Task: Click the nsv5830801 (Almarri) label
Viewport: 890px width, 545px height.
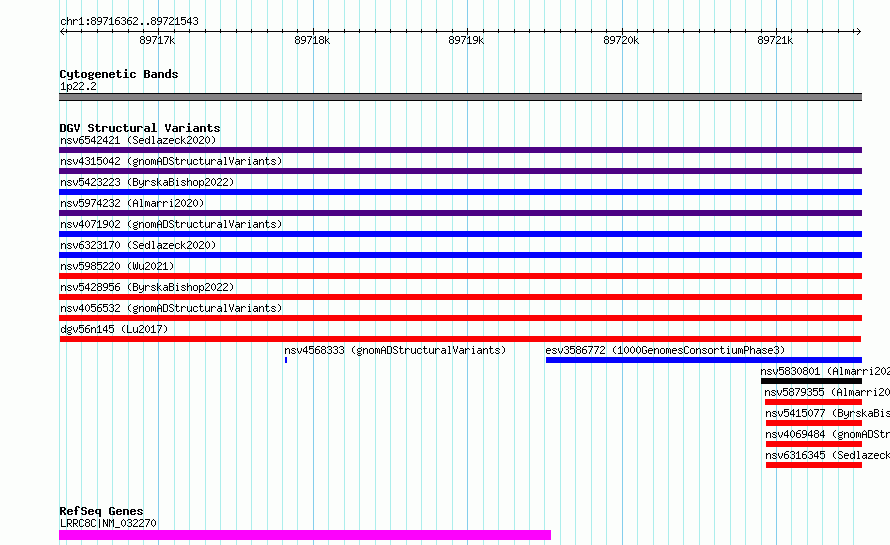Action: click(x=825, y=371)
